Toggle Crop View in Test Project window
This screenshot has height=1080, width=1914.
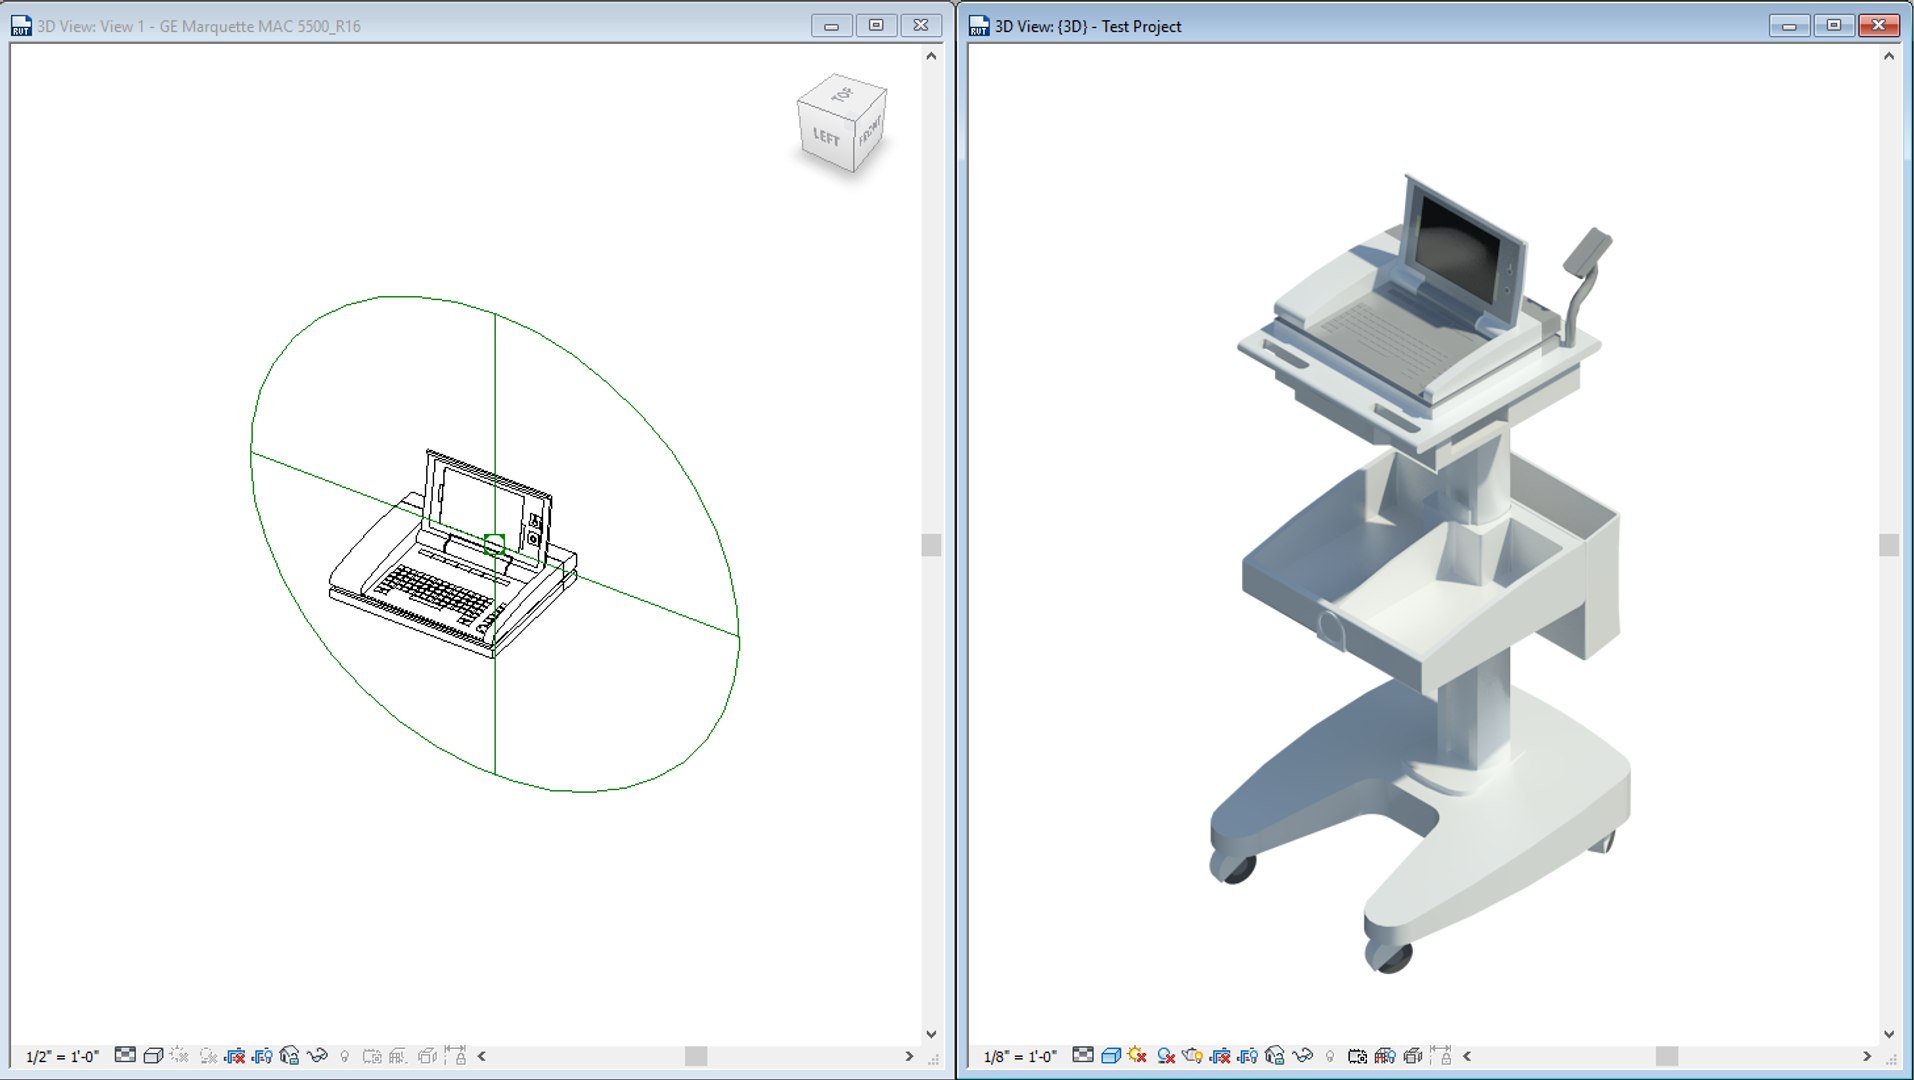1220,1056
